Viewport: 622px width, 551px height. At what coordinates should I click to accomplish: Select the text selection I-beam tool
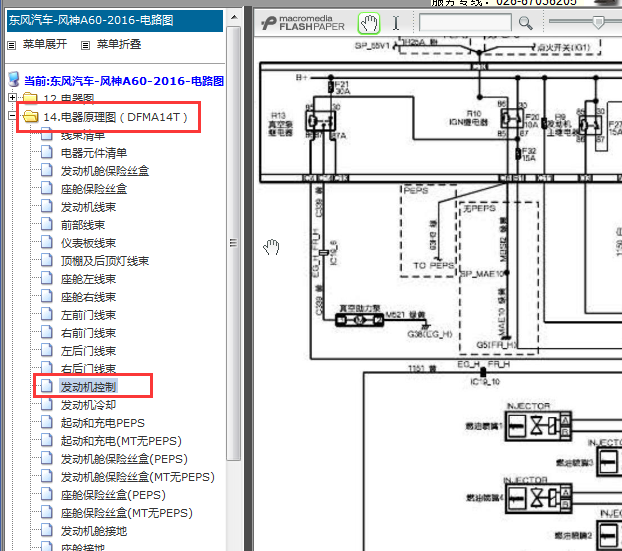tap(395, 23)
